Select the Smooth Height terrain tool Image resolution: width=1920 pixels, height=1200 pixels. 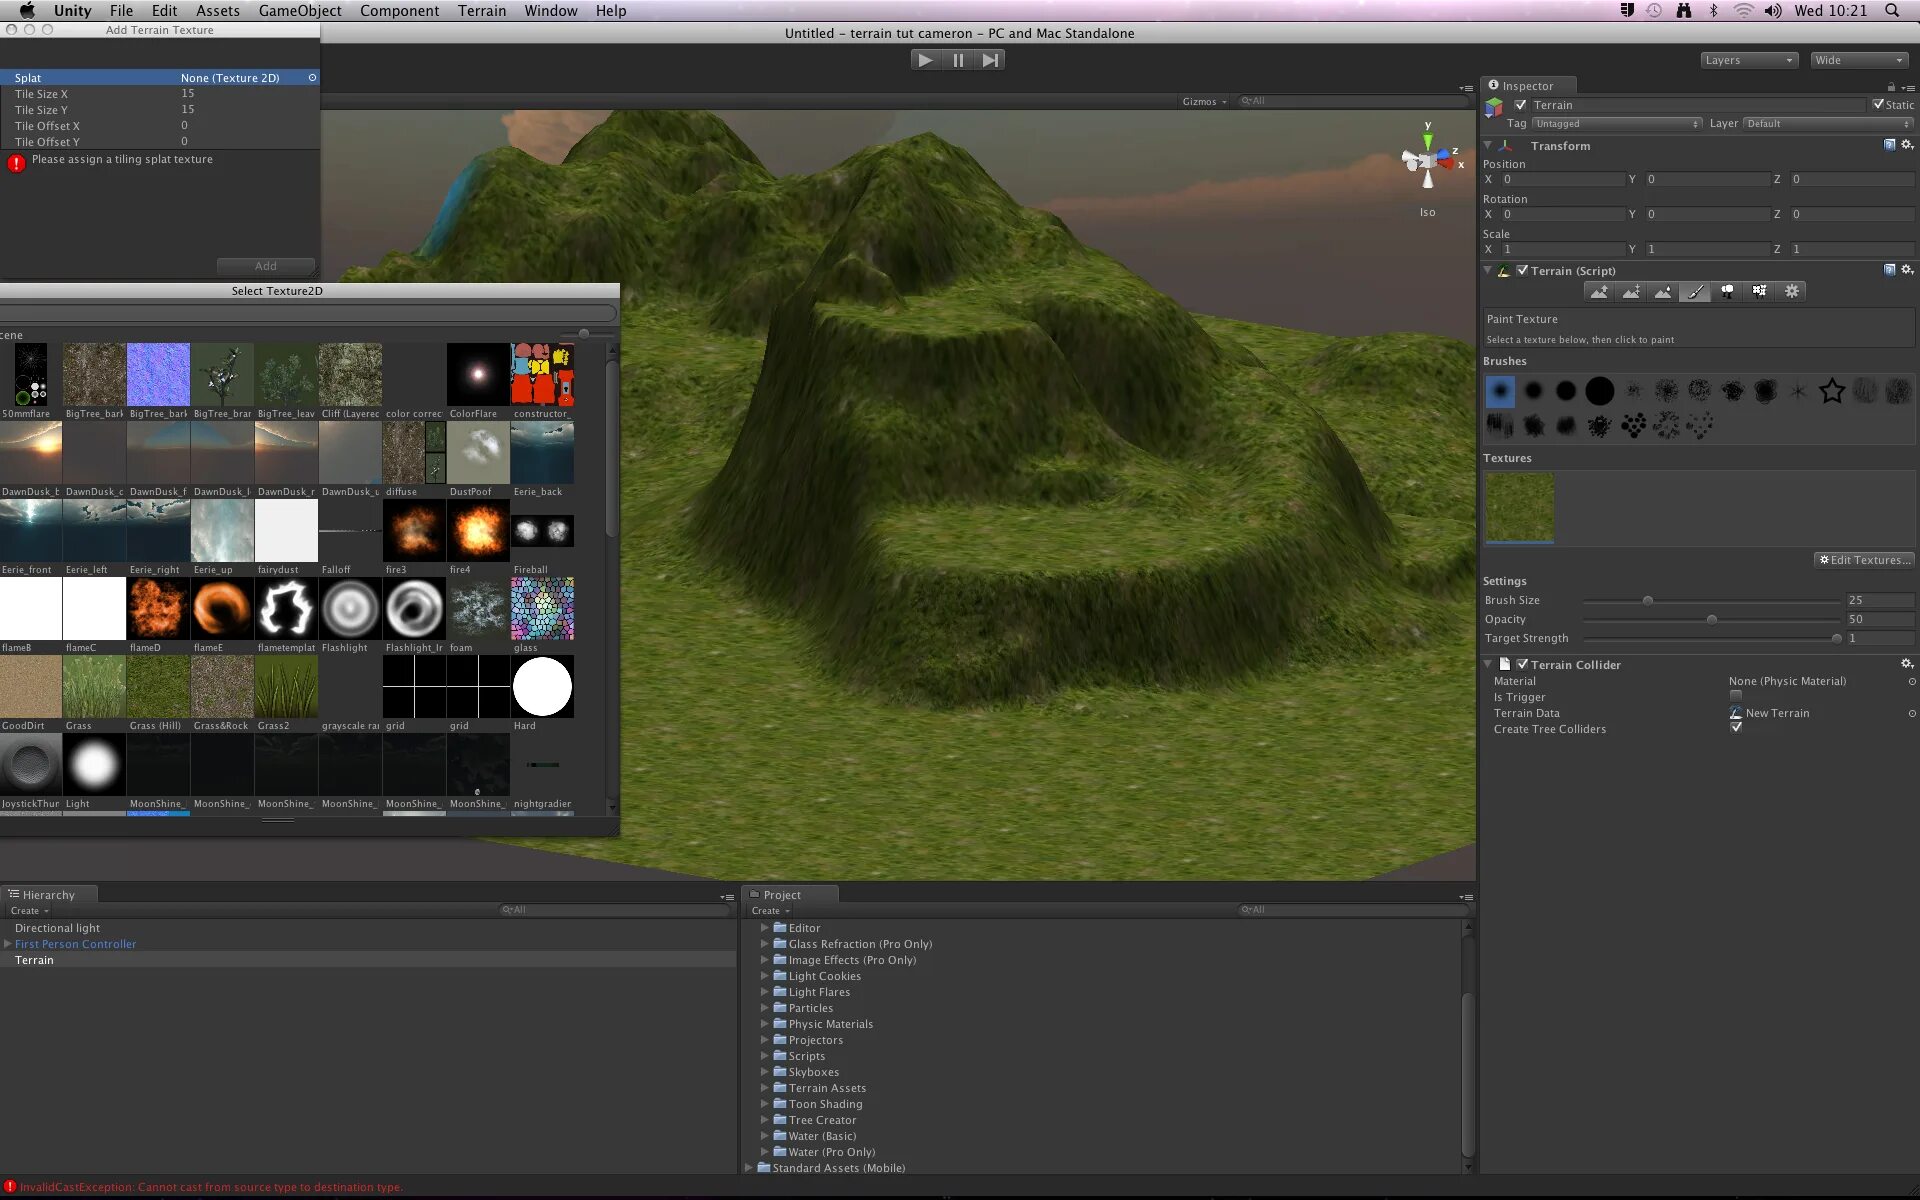pos(1663,291)
